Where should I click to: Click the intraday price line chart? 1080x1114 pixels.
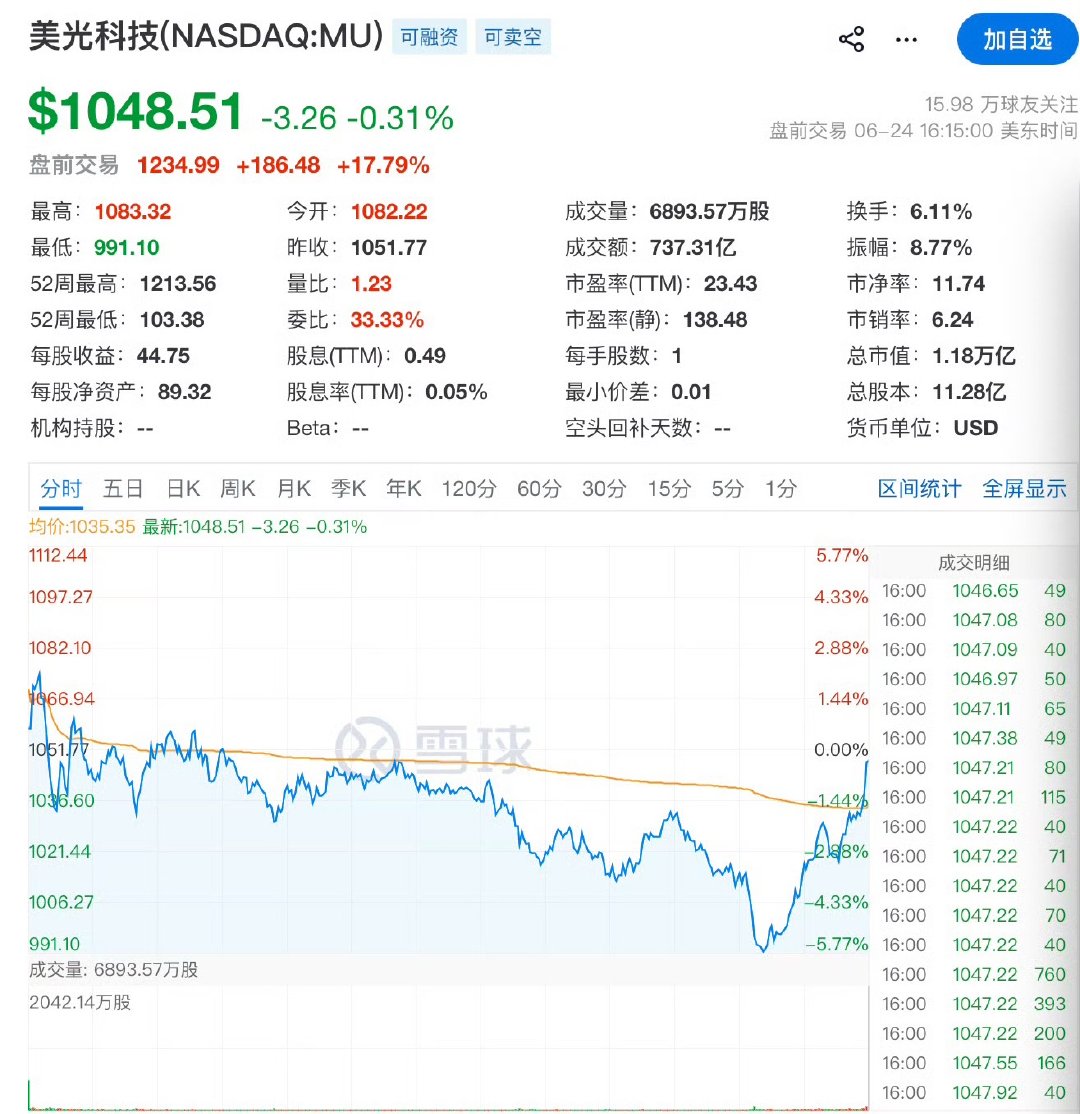(x=448, y=750)
